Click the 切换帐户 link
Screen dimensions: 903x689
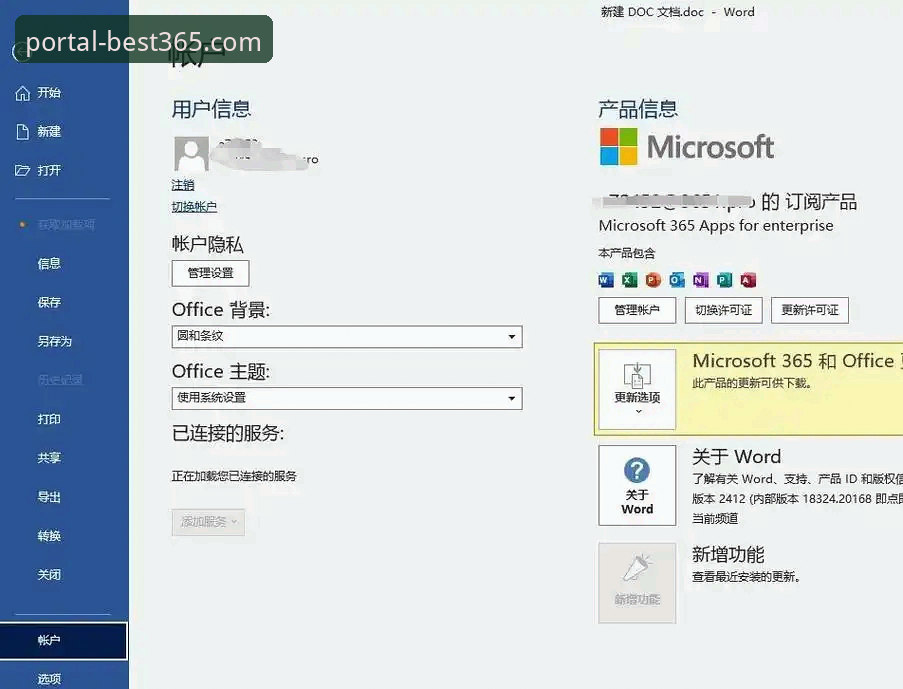(x=194, y=207)
